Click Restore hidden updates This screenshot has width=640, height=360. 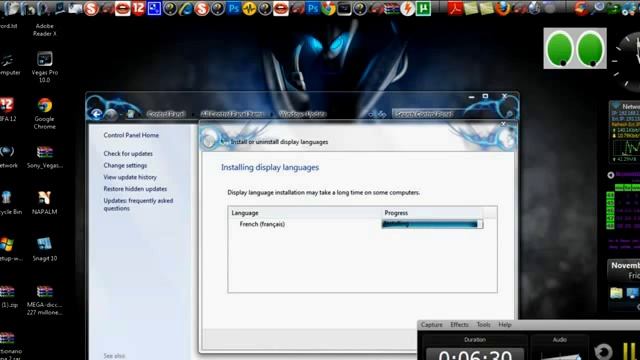coord(135,189)
